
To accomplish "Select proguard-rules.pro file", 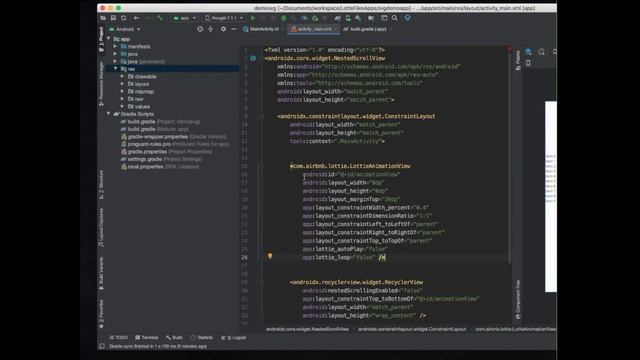I will tap(175, 144).
